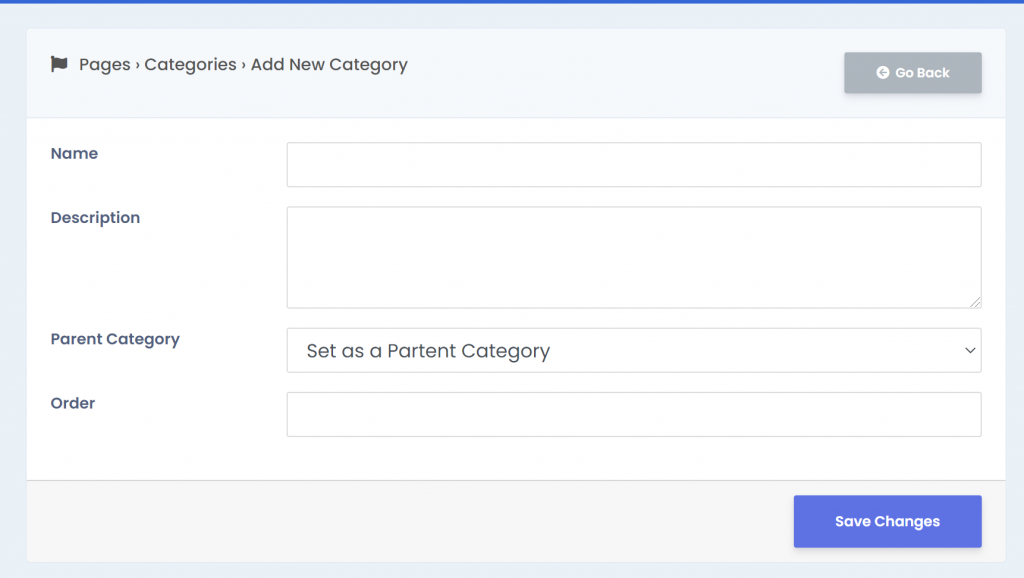Open the Parent Category dropdown
The image size is (1024, 578).
coord(633,350)
